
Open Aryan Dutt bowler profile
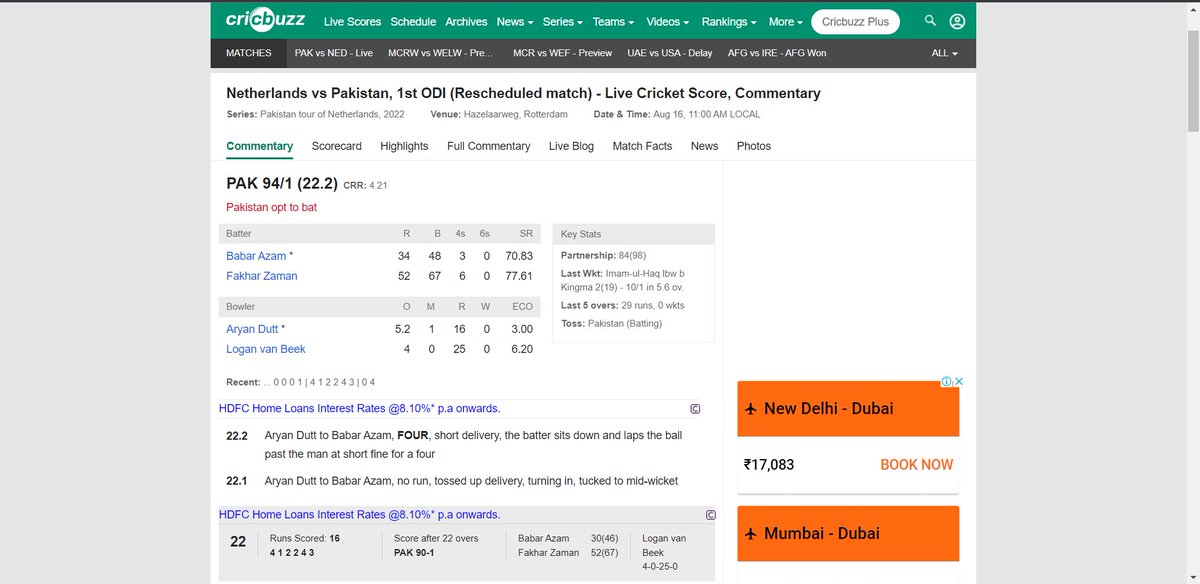[252, 329]
